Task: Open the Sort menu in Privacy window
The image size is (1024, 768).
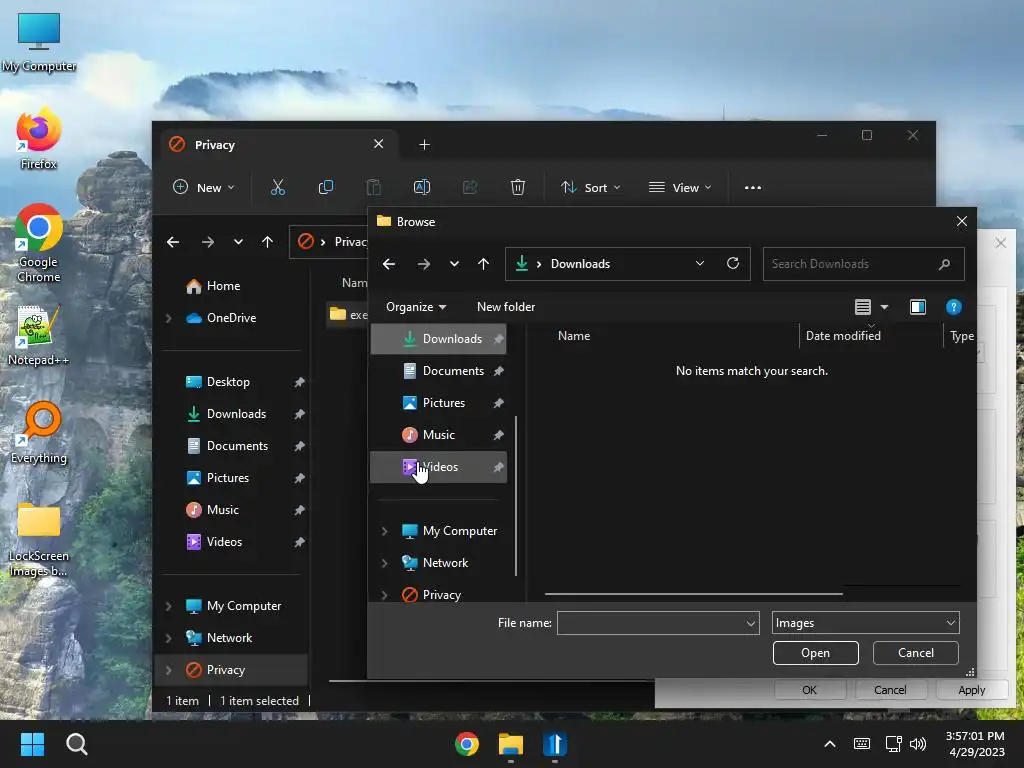Action: tap(590, 187)
